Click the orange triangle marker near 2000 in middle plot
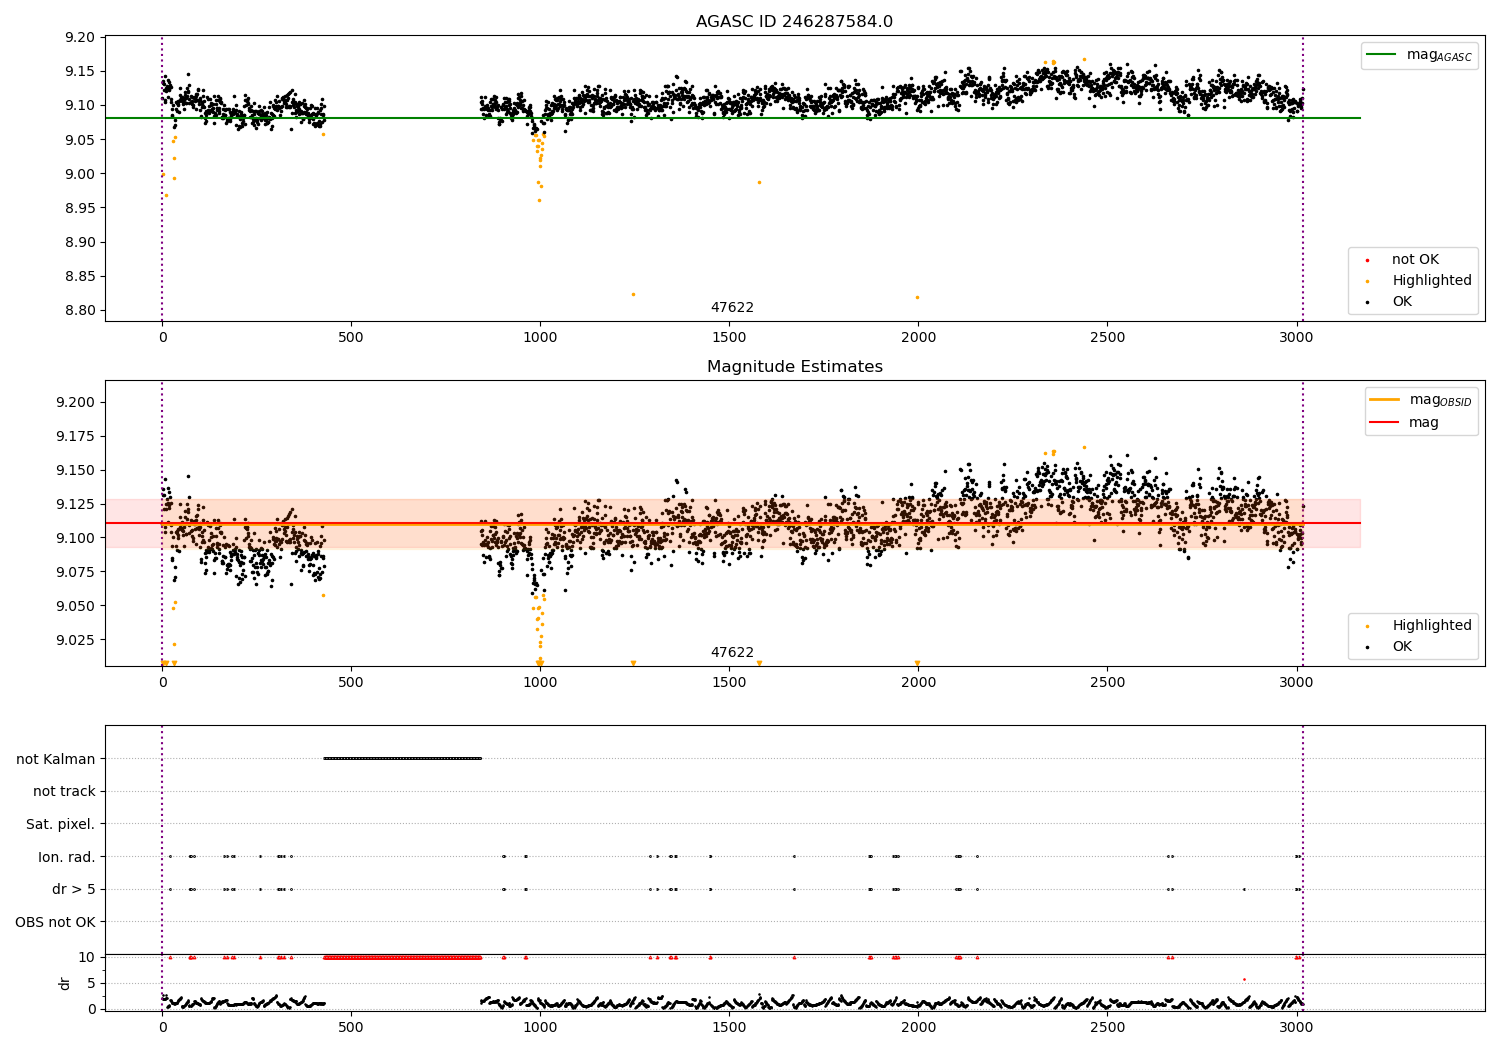This screenshot has width=1500, height=1050. click(x=917, y=663)
